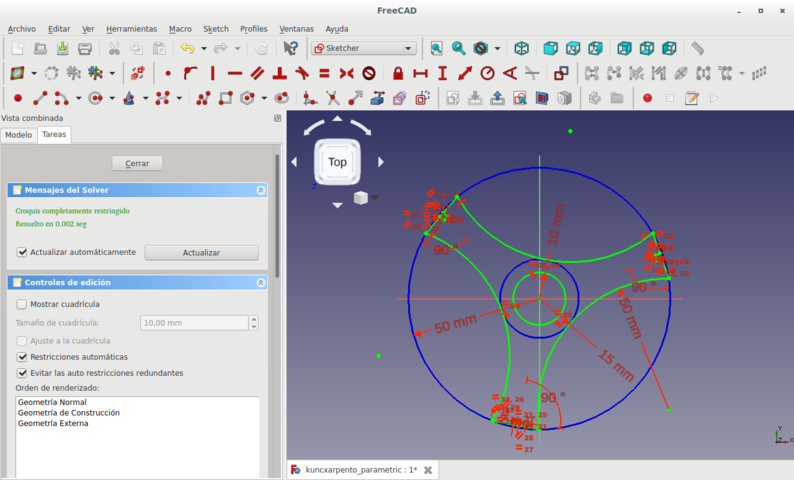Select Geometría de Construcción in render order

68,412
